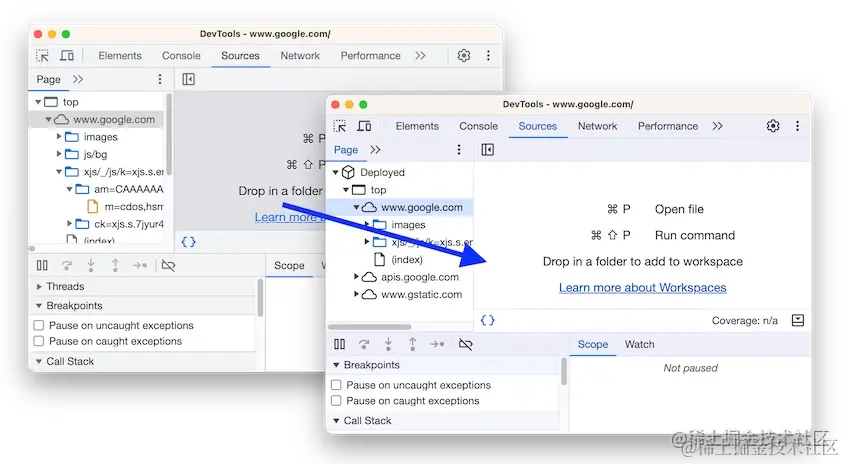
Task: Open Console tab in back window
Action: click(x=181, y=56)
